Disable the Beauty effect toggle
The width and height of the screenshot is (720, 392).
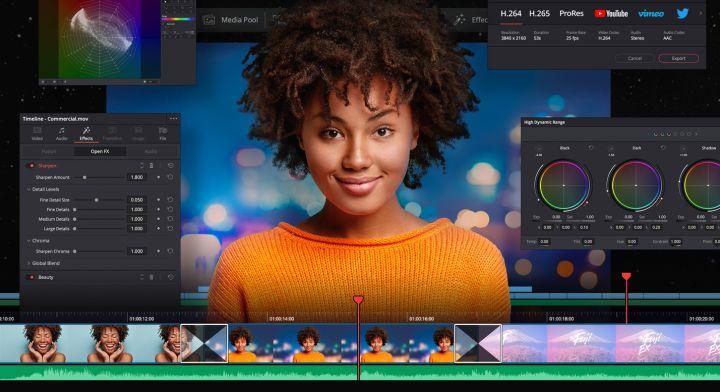click(31, 277)
